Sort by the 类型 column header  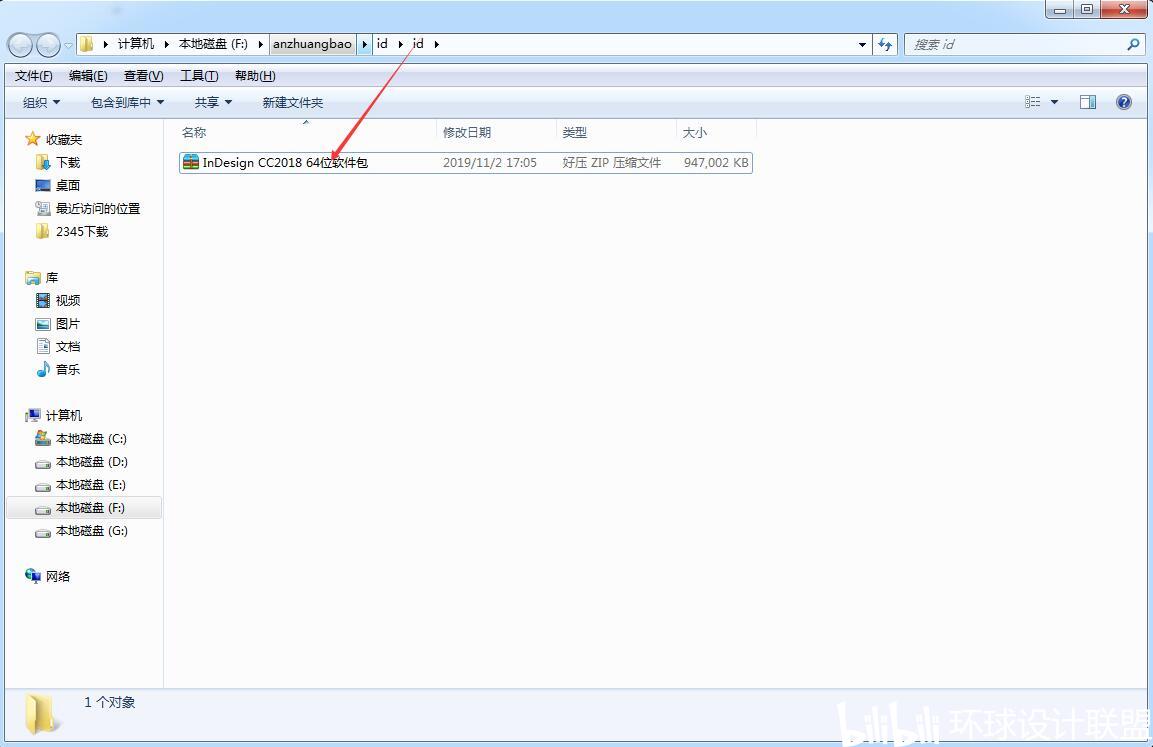[x=575, y=132]
